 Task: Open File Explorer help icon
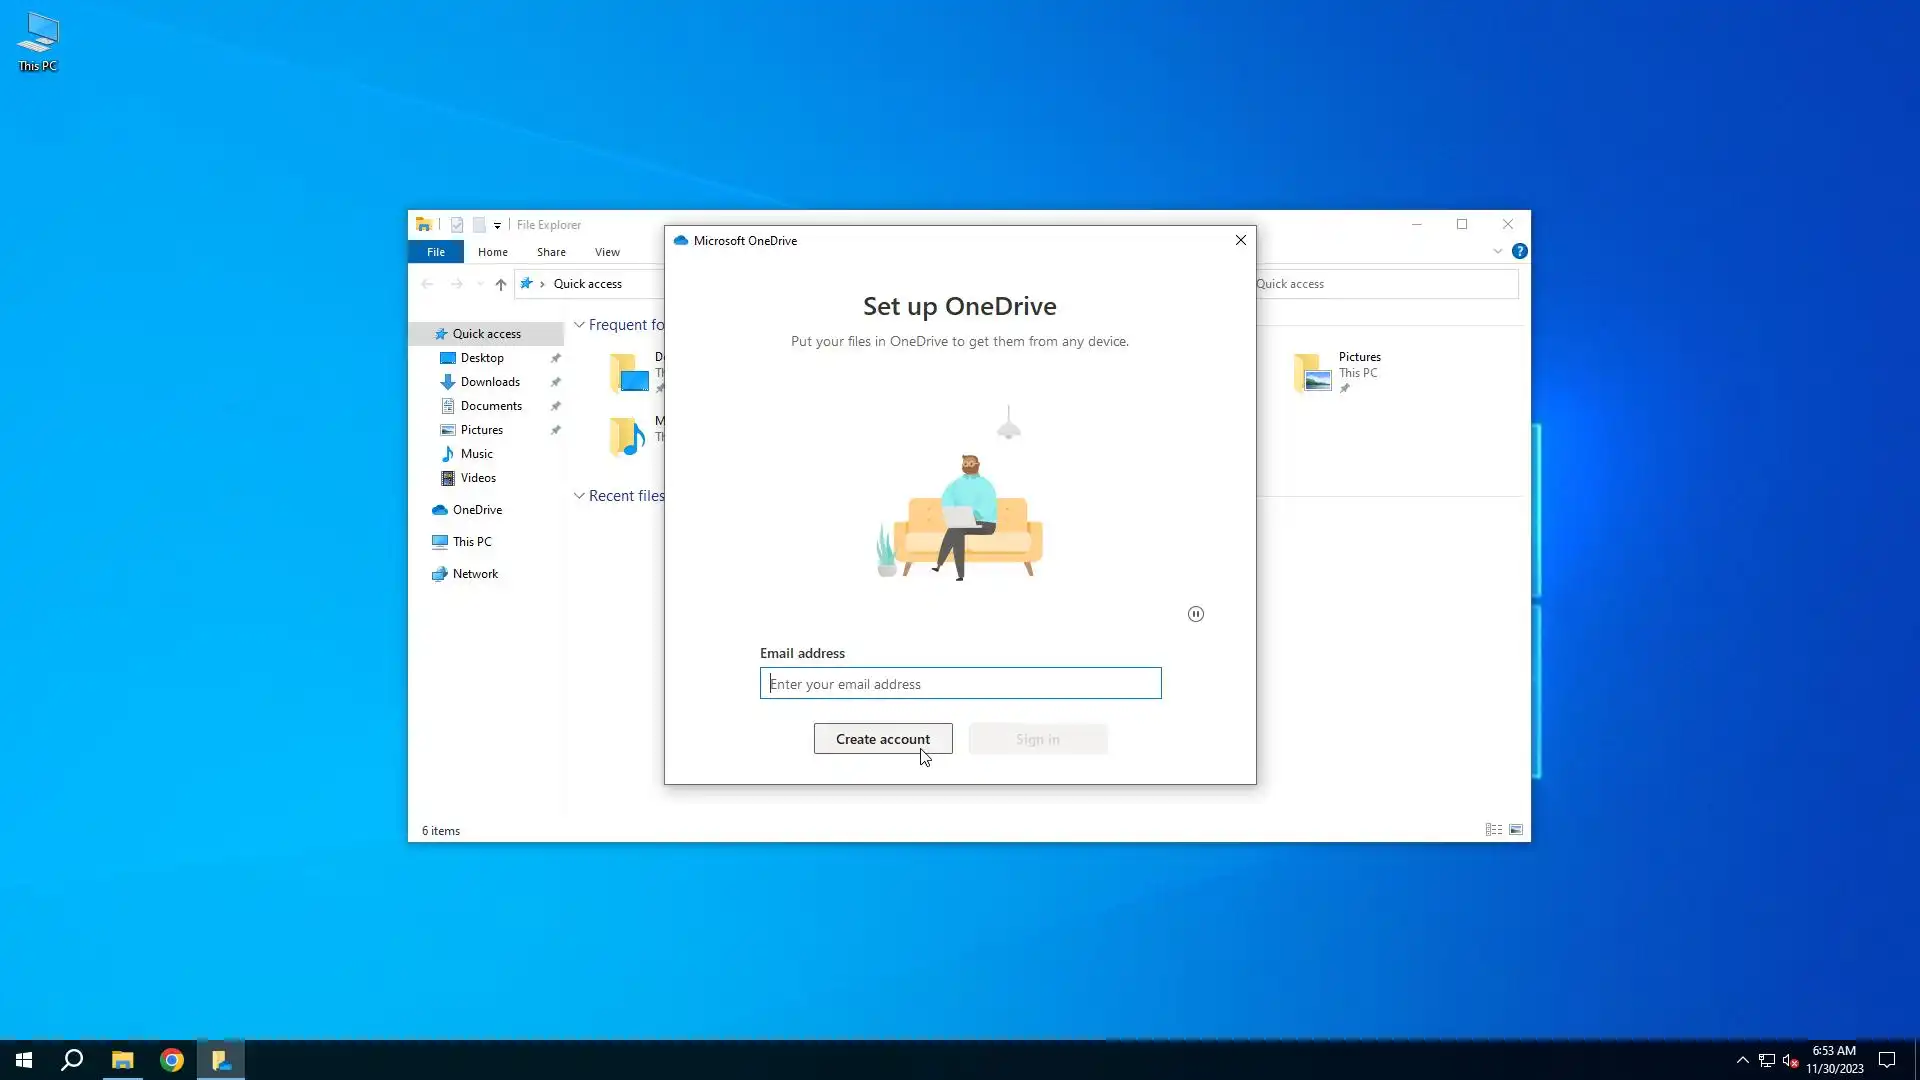(x=1519, y=252)
